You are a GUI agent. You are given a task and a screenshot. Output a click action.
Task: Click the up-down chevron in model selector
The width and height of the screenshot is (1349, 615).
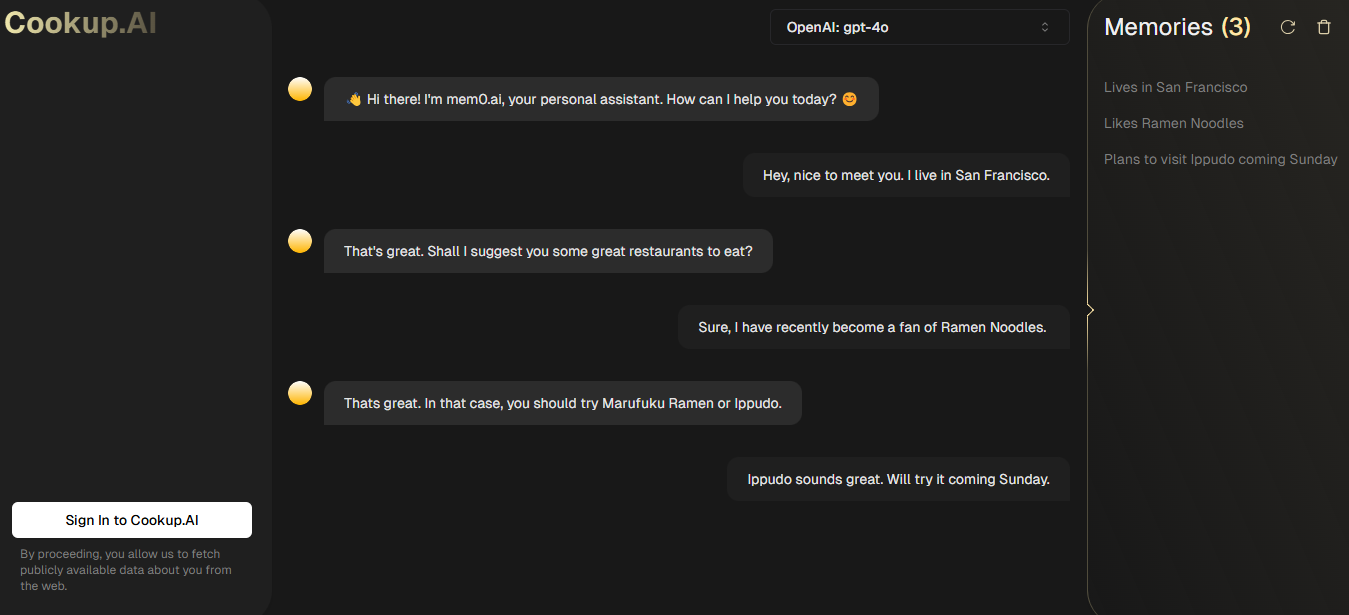click(1045, 27)
